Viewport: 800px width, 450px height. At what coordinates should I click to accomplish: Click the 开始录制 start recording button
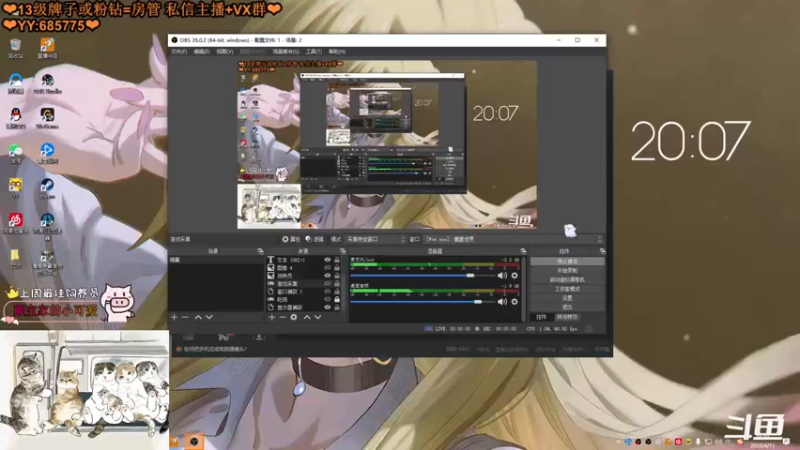tap(567, 270)
